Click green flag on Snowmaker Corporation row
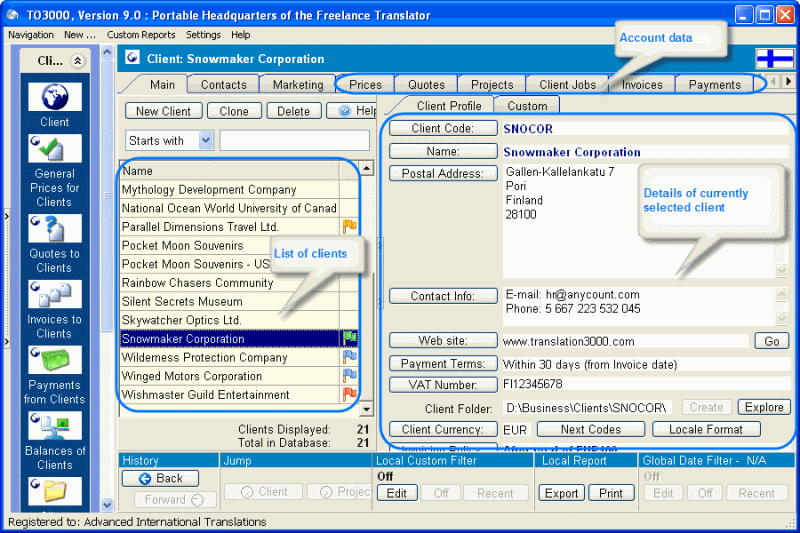This screenshot has height=533, width=800. point(349,338)
